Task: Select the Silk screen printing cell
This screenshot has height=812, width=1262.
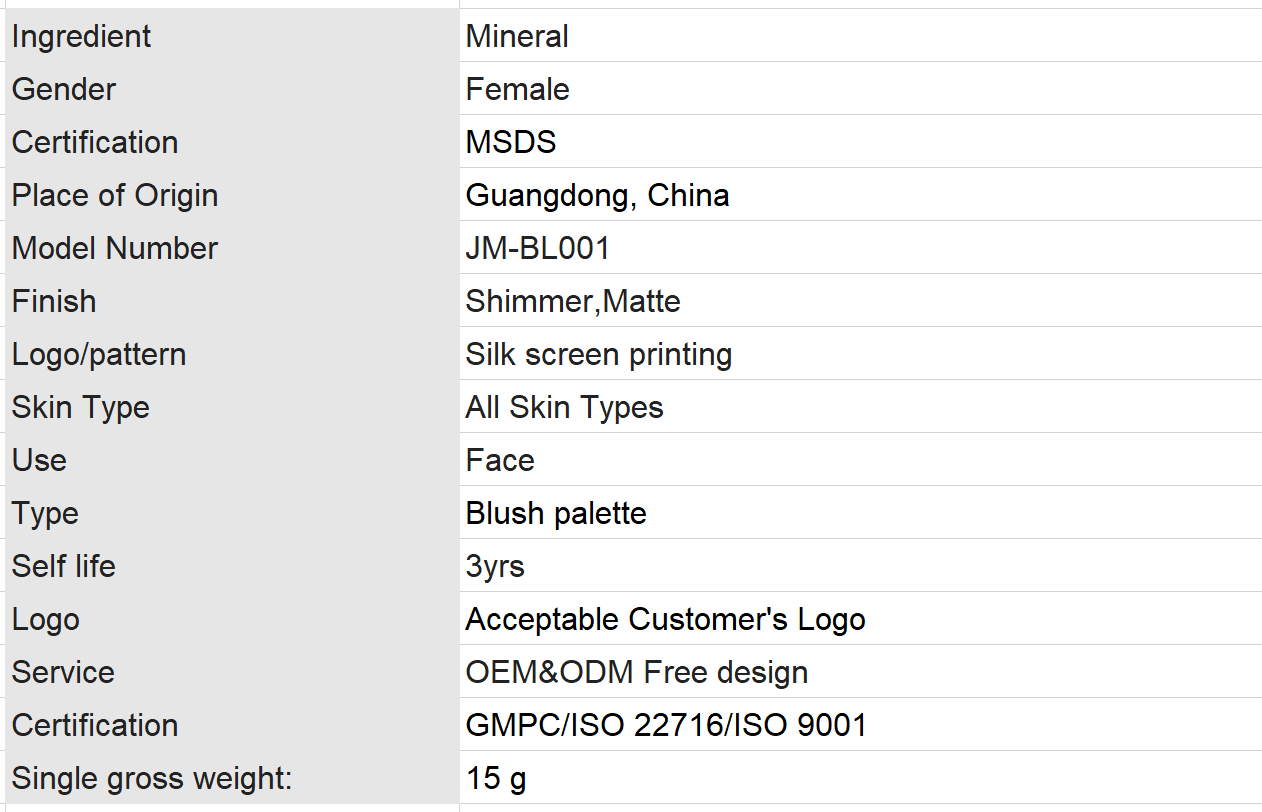Action: tap(861, 354)
